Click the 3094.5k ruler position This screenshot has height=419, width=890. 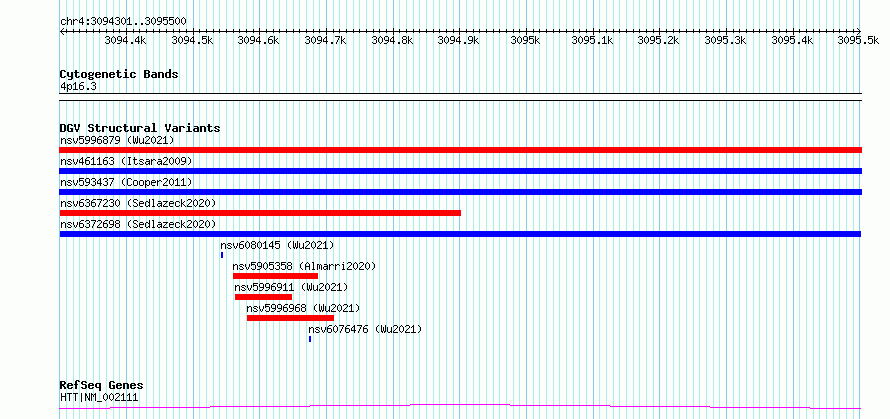point(192,40)
